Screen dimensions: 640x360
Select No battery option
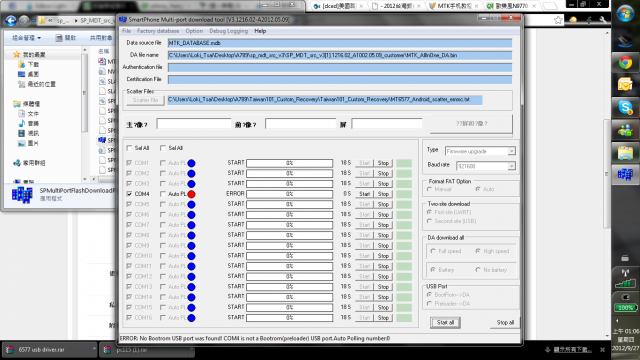click(478, 270)
